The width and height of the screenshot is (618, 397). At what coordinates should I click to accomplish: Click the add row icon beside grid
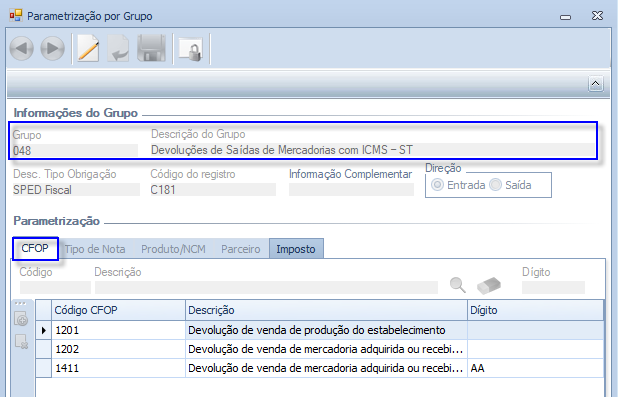pos(21,319)
